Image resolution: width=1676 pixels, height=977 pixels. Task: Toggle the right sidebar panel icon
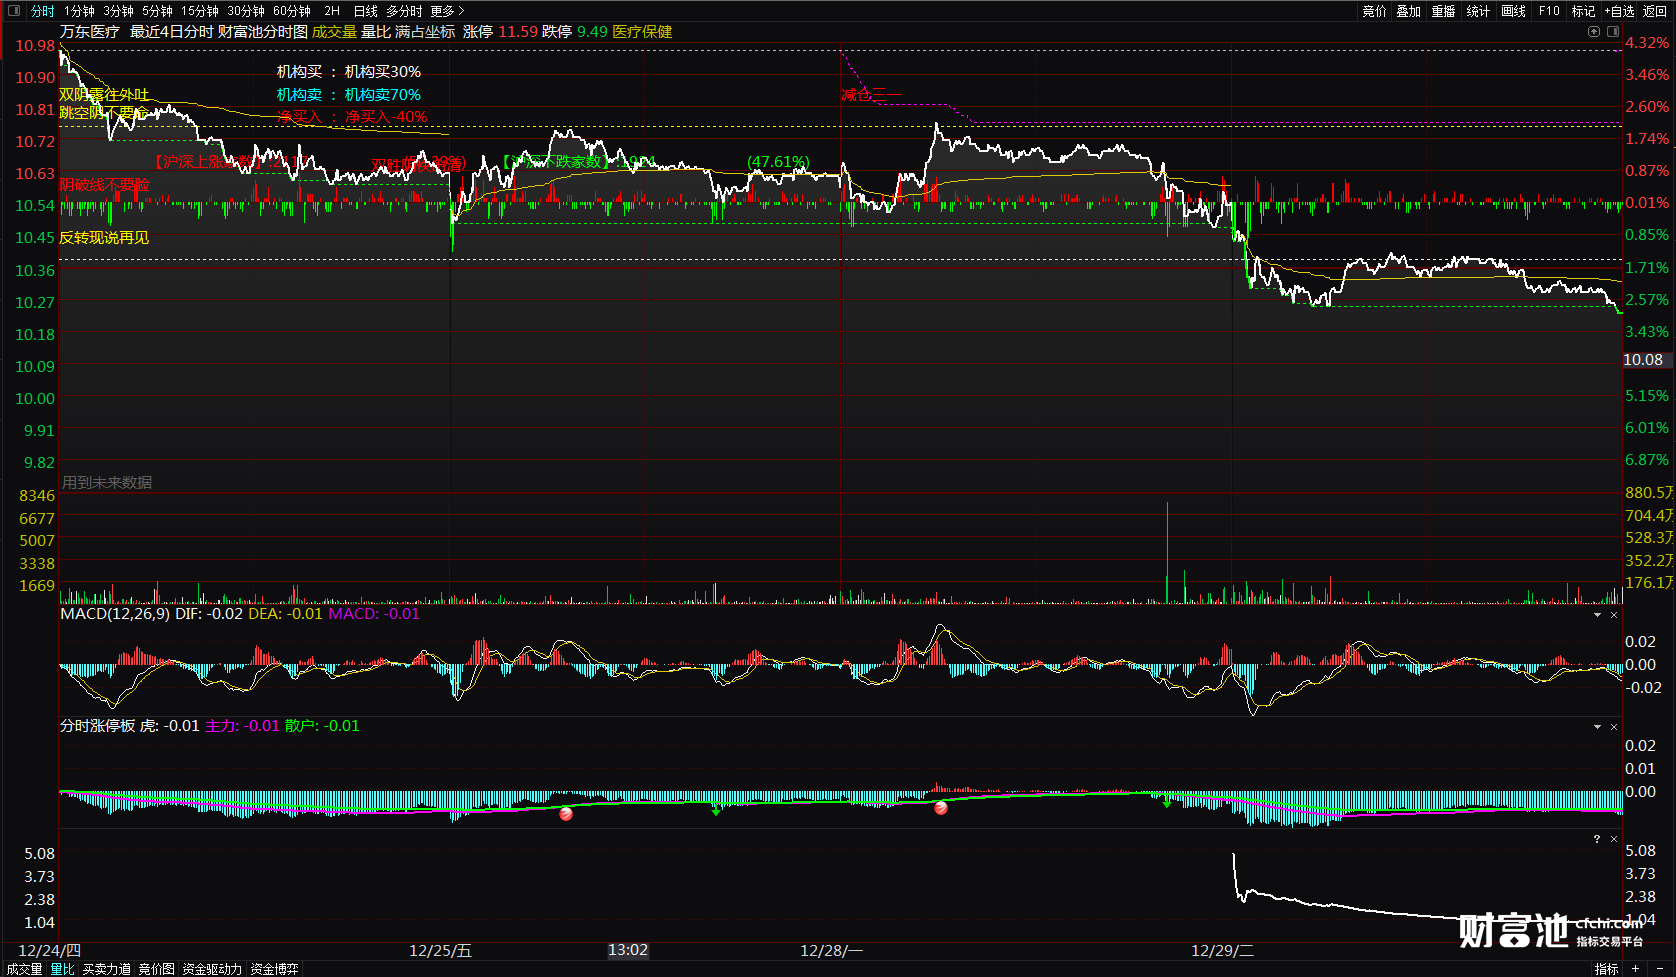[1613, 31]
